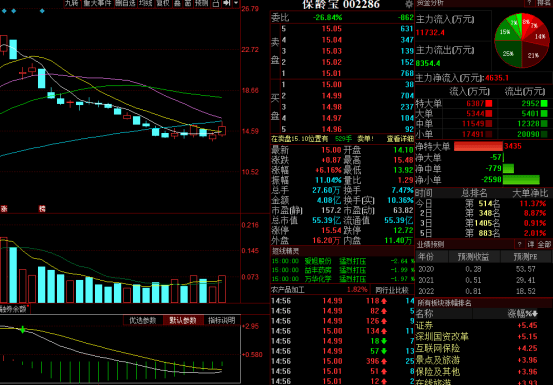
Task: Toggle sort arrow on 涨幅% column header
Action: tap(535, 313)
